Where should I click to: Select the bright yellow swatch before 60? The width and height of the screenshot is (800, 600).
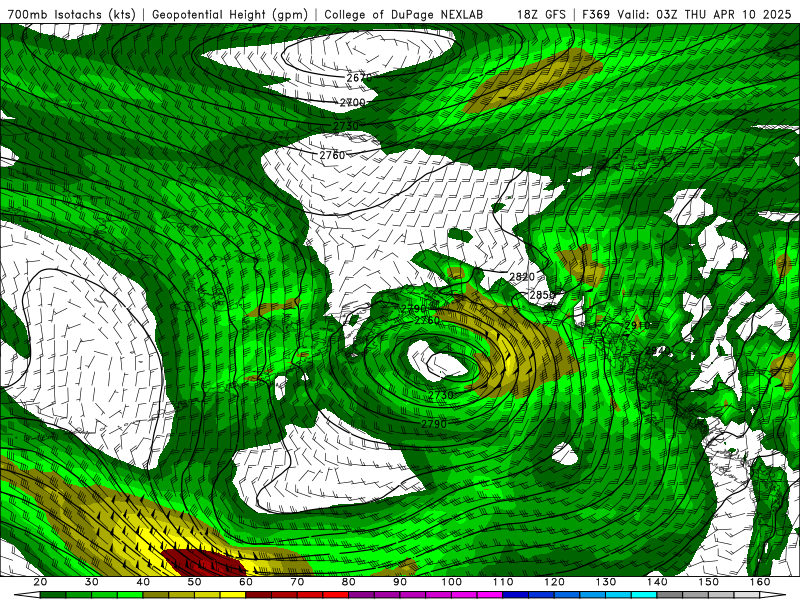coord(233,595)
